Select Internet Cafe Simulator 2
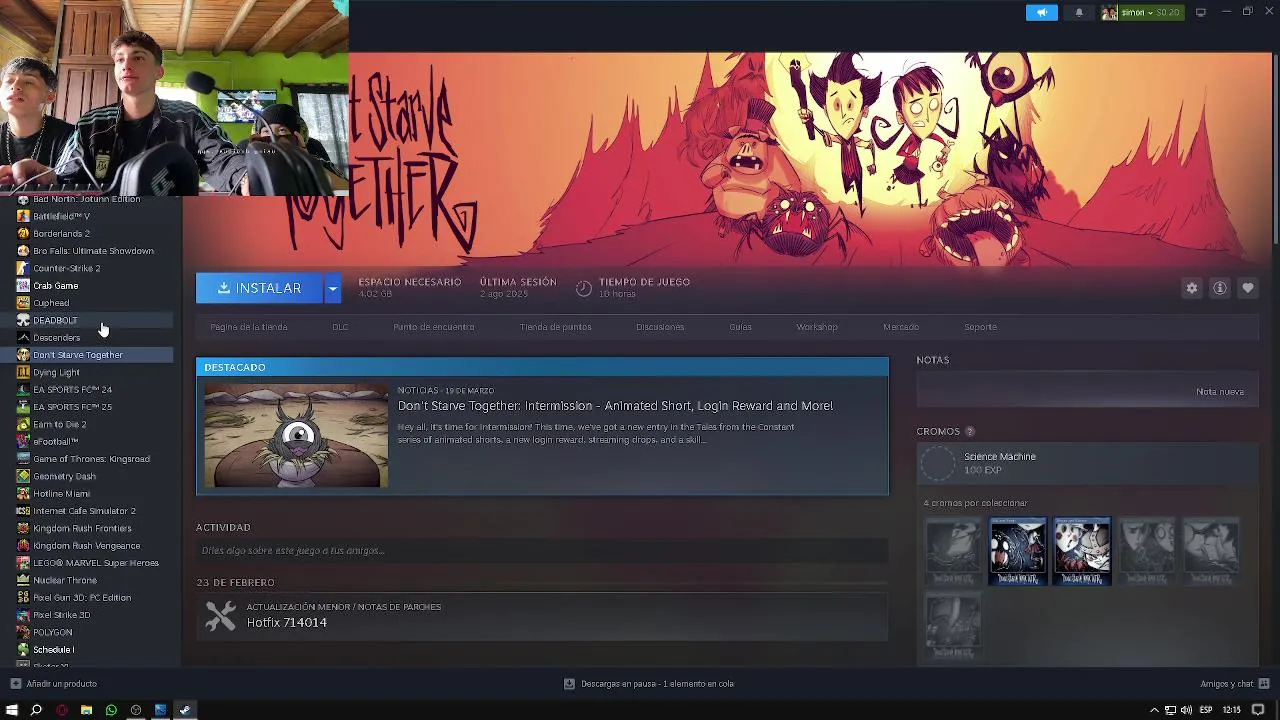Image resolution: width=1280 pixels, height=720 pixels. [86, 511]
